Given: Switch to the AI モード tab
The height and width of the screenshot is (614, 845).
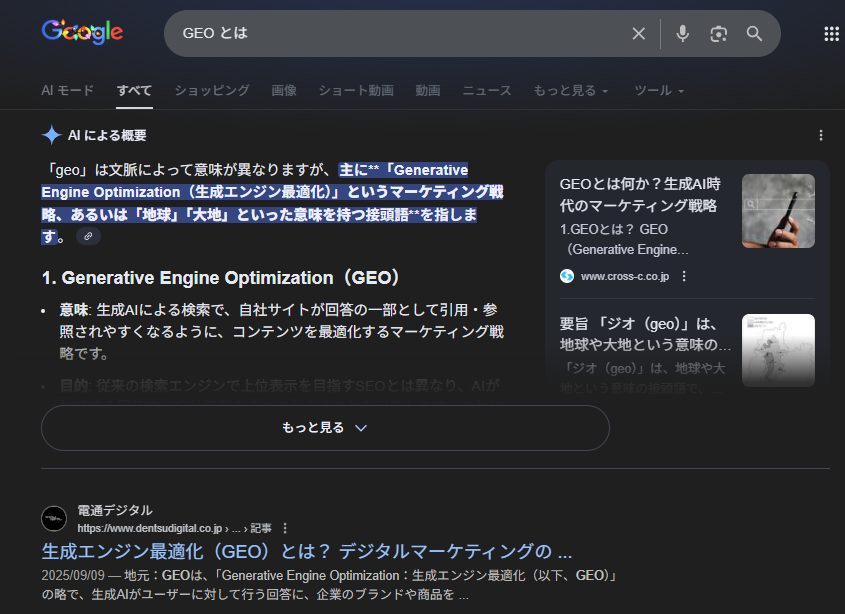Looking at the screenshot, I should point(67,90).
